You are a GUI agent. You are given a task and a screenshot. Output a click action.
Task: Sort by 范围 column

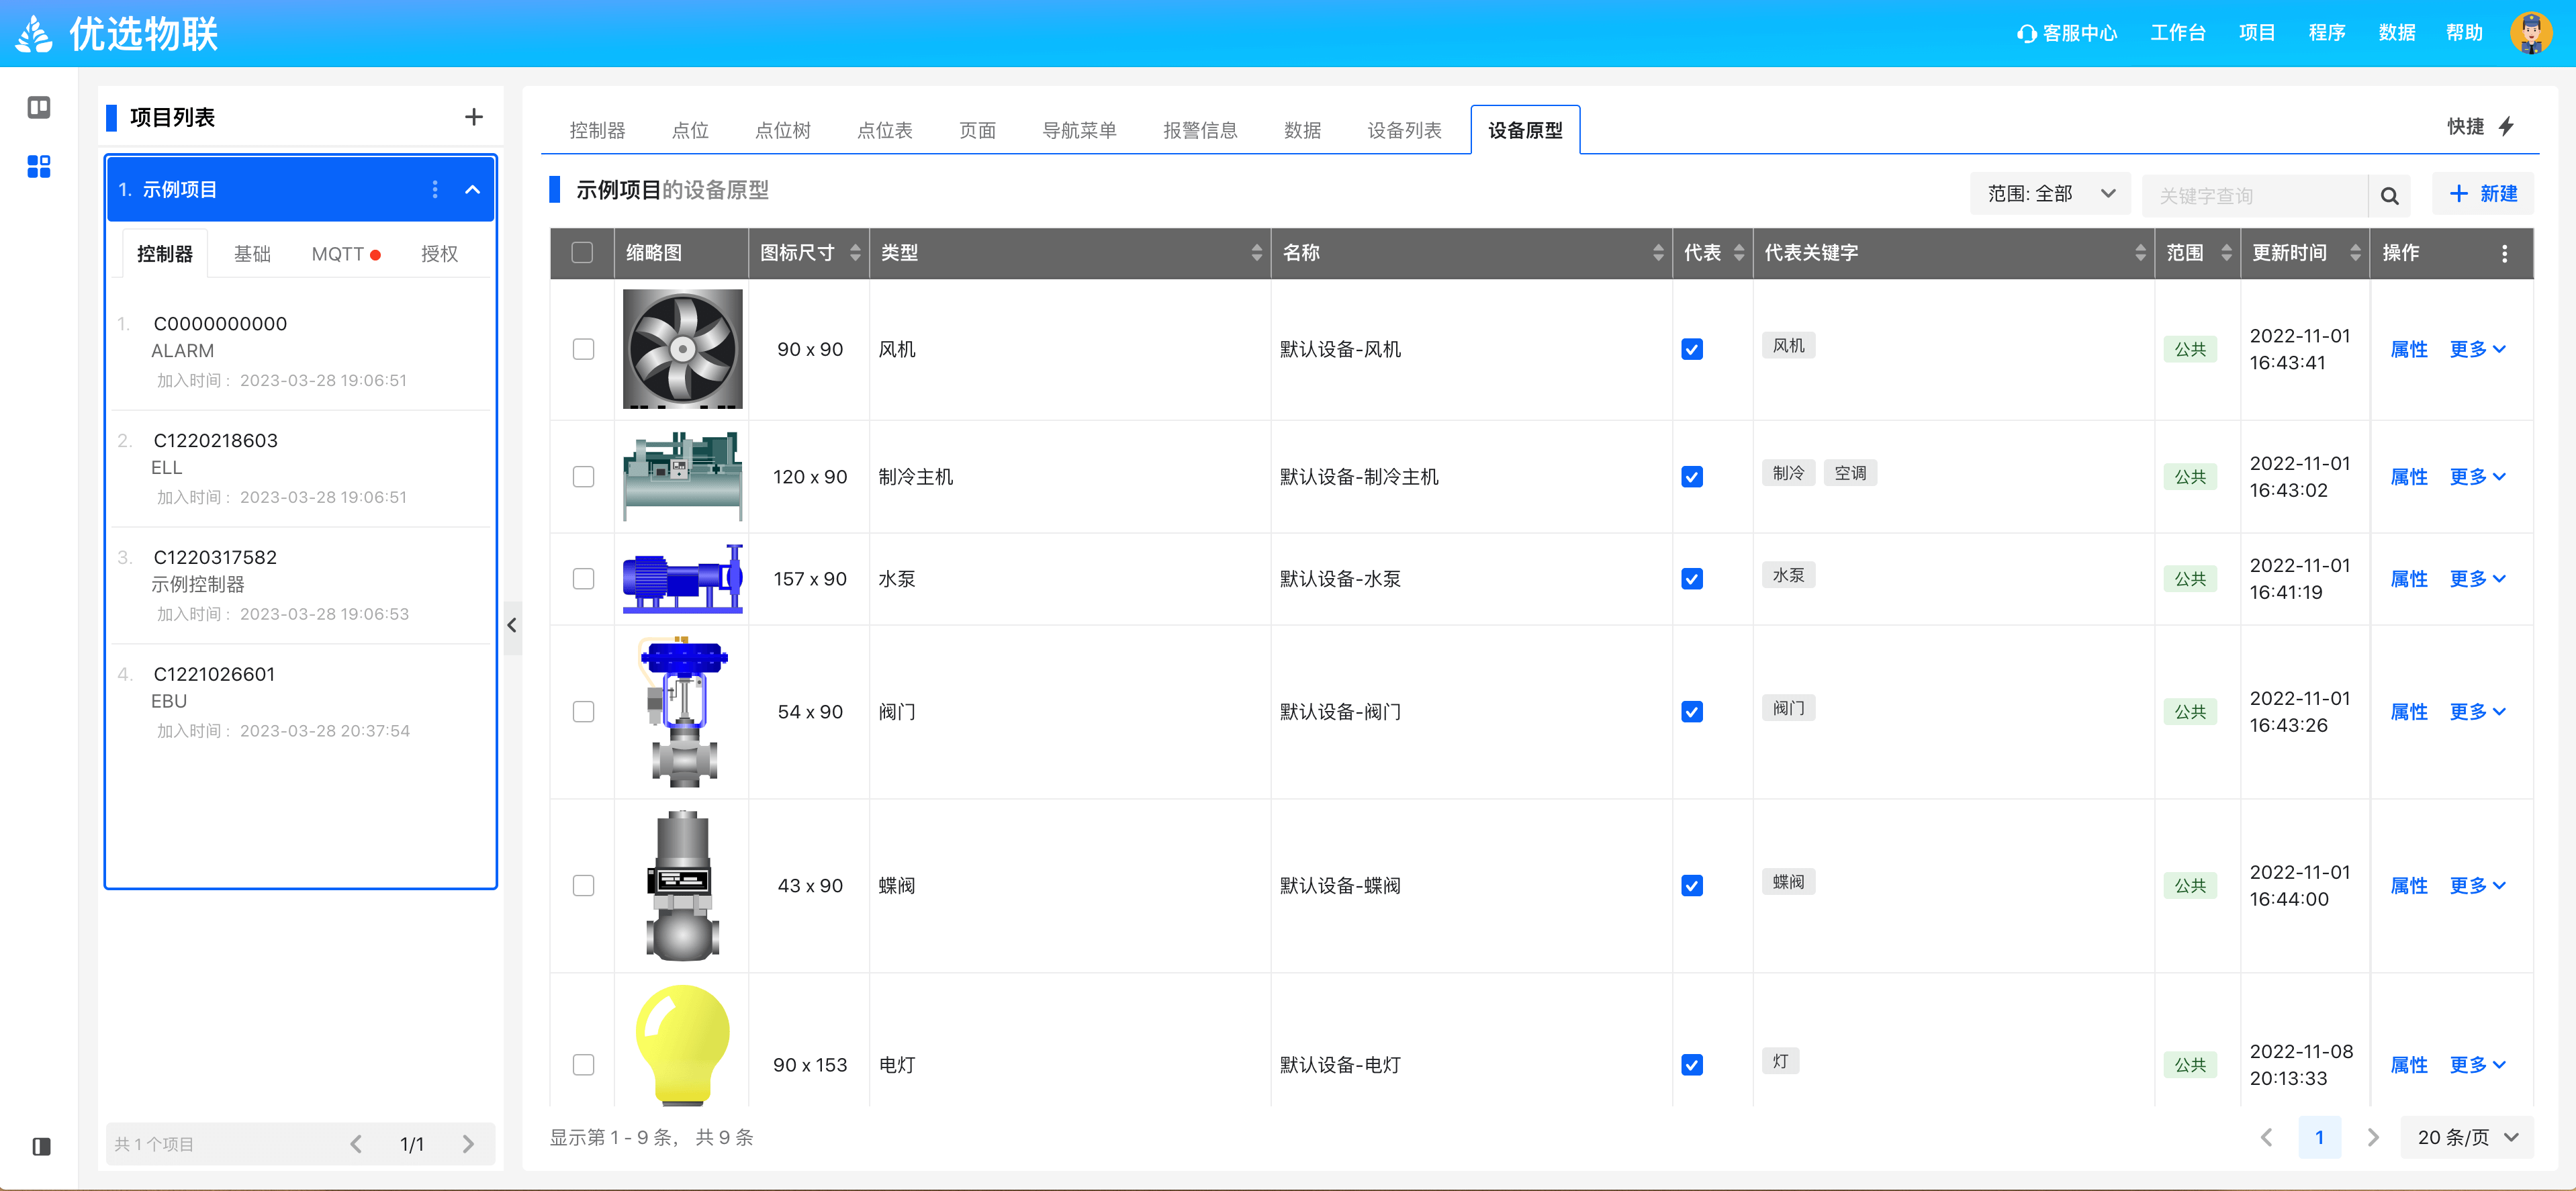click(2226, 253)
